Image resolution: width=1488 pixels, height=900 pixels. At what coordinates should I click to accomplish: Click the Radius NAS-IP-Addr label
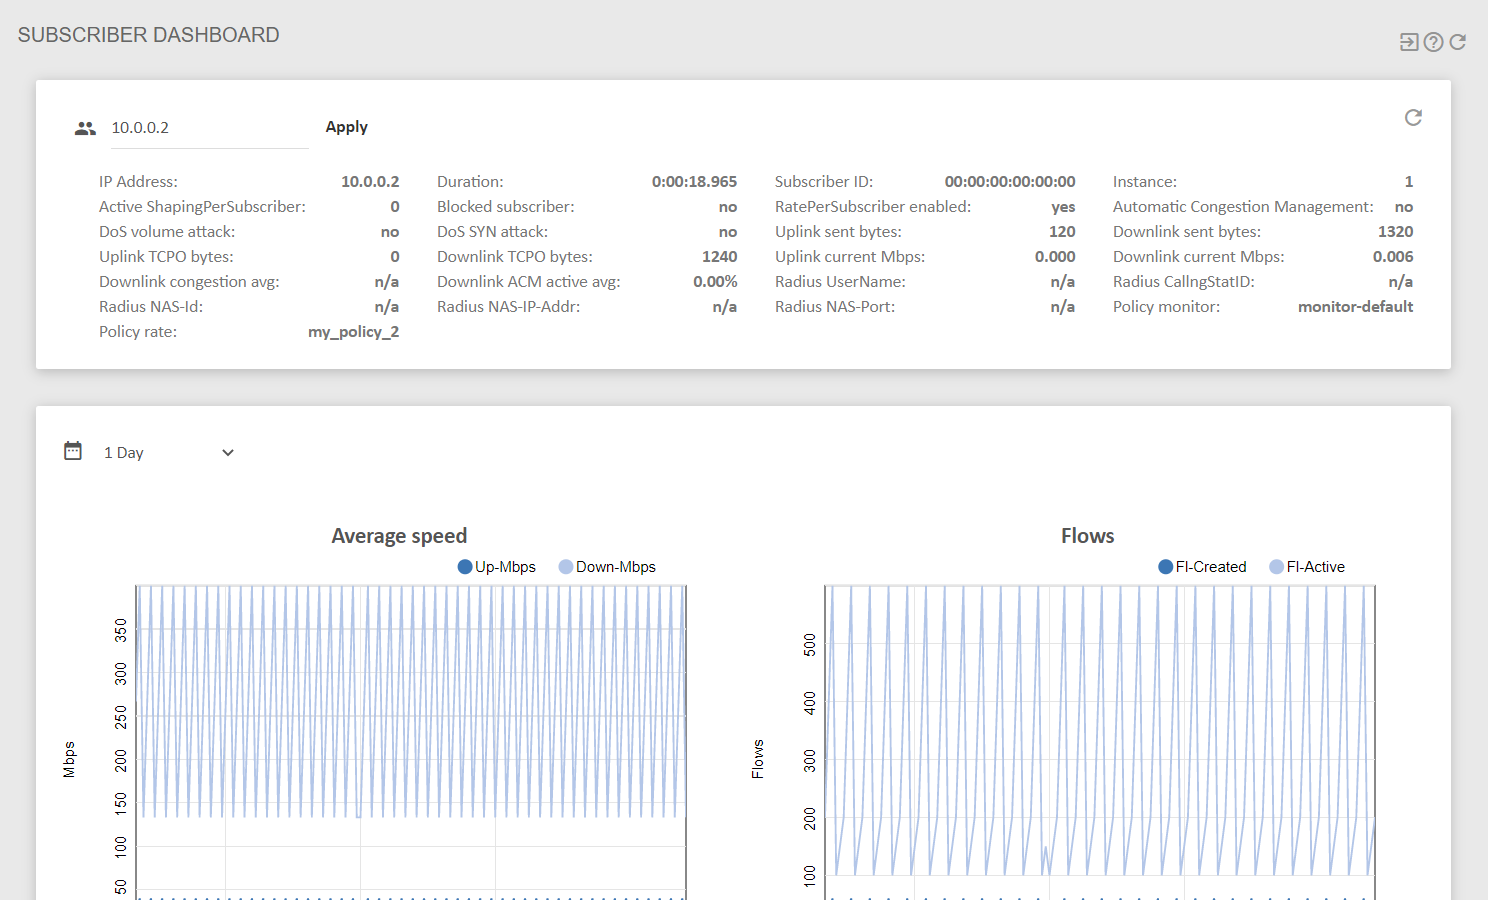508,307
